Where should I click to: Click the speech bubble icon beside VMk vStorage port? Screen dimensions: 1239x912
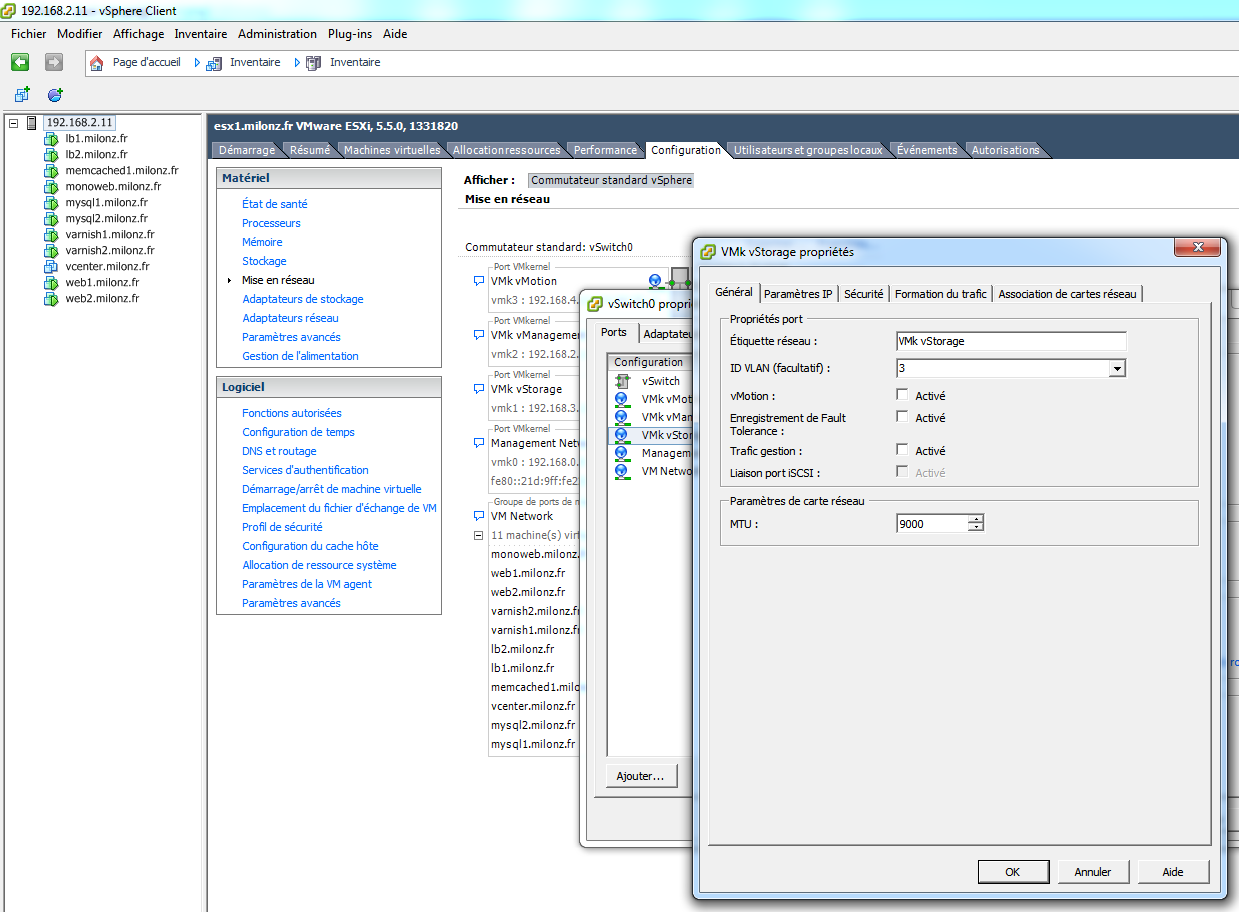(479, 390)
